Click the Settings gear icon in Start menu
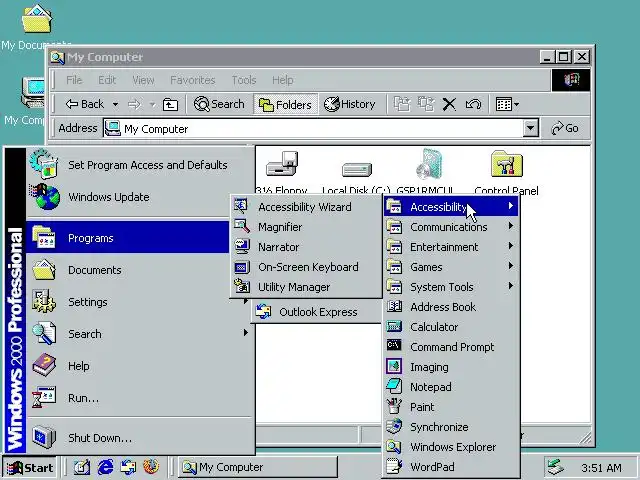640x480 pixels. pos(44,301)
